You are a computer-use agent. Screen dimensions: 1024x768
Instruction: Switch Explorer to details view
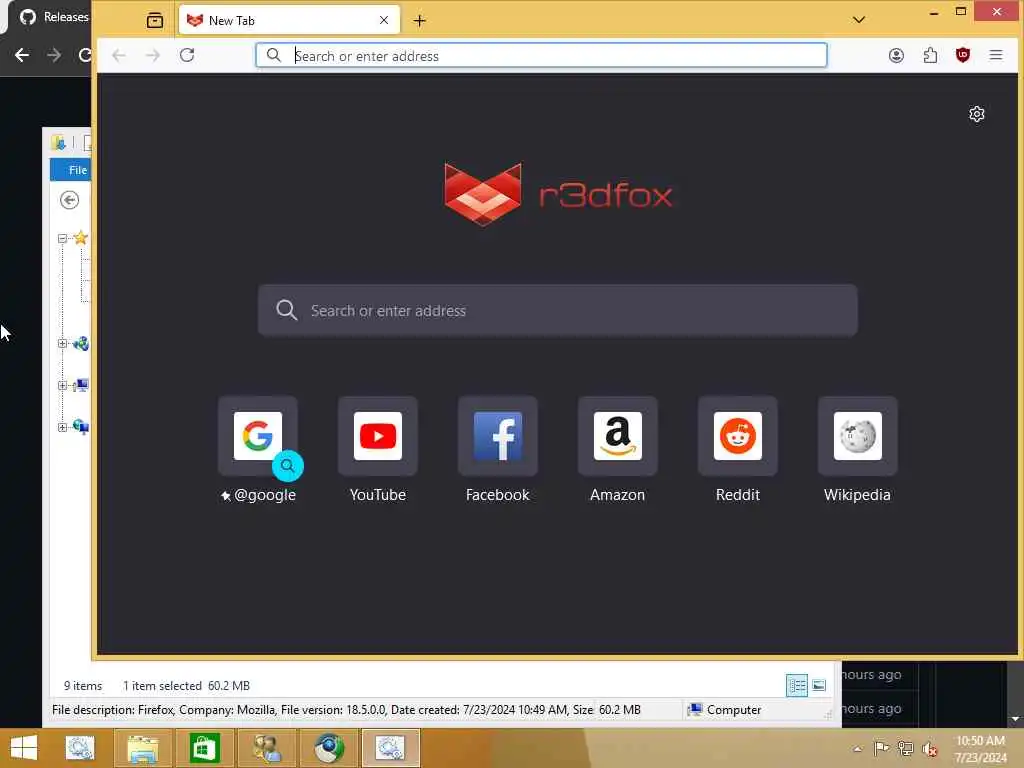[797, 685]
